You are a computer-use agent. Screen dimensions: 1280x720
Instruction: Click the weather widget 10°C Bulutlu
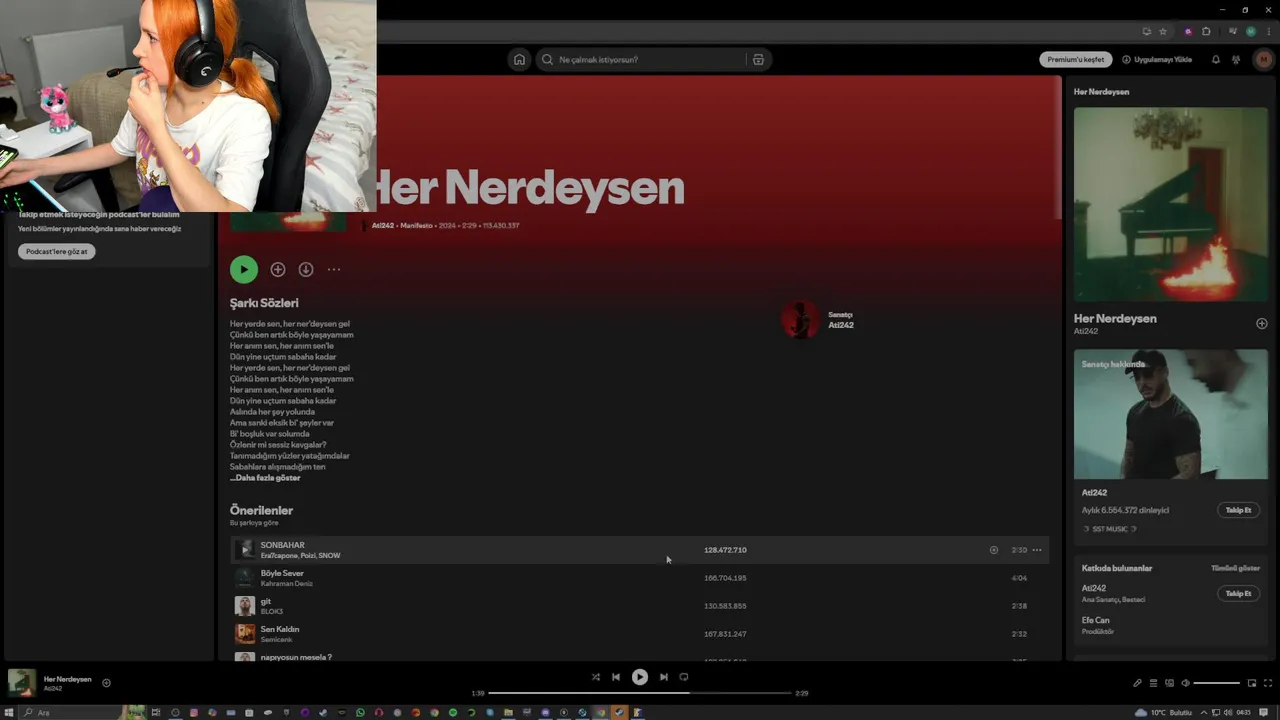coord(1165,712)
